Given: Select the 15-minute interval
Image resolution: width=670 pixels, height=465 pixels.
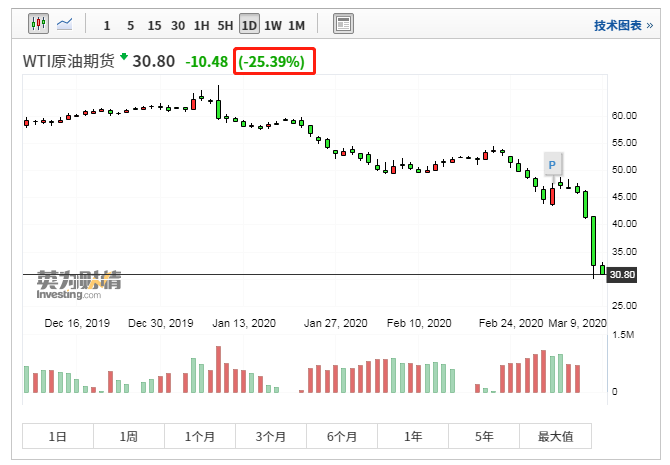Looking at the screenshot, I should click(x=154, y=24).
